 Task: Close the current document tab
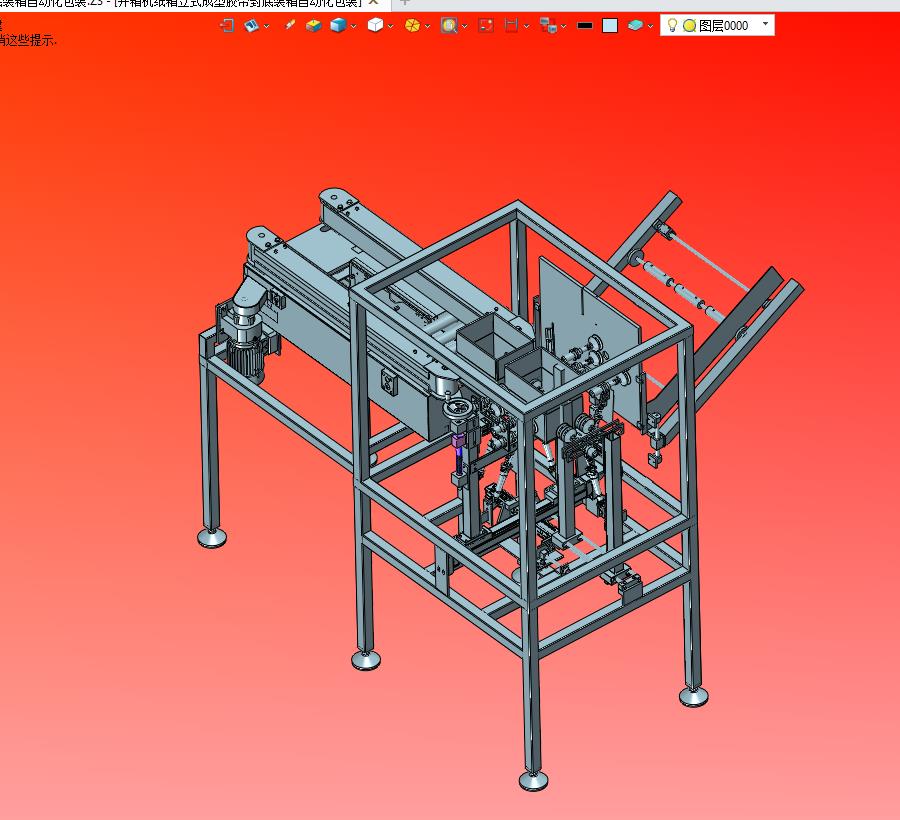click(x=373, y=3)
